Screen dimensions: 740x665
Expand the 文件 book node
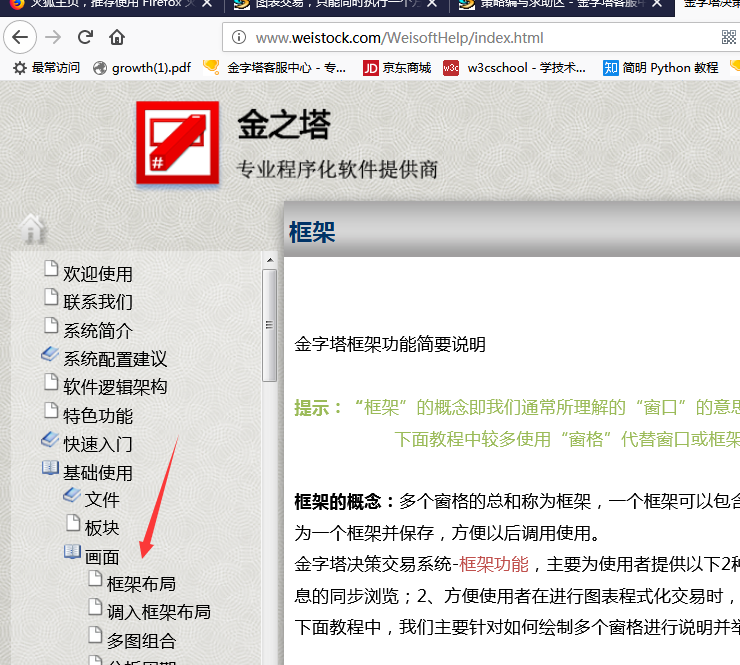pyautogui.click(x=102, y=499)
